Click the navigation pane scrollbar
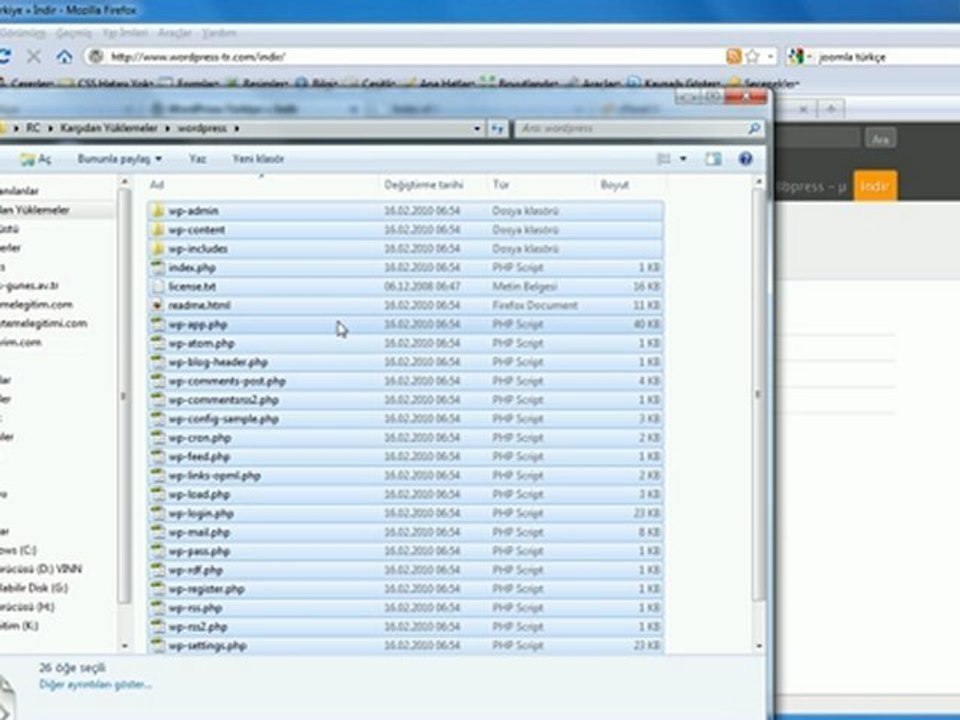 click(x=124, y=395)
